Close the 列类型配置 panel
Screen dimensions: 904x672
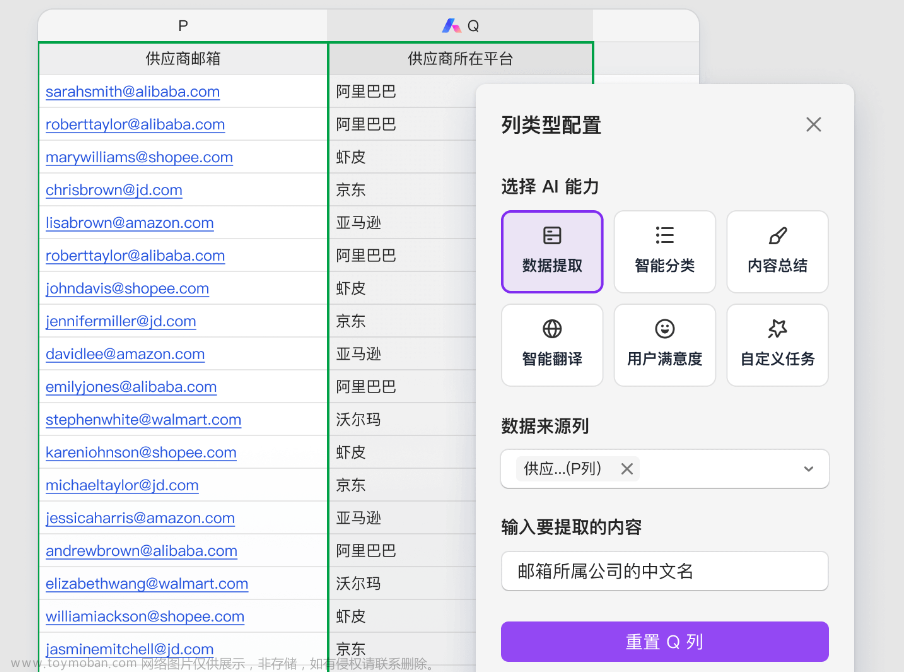tap(813, 124)
